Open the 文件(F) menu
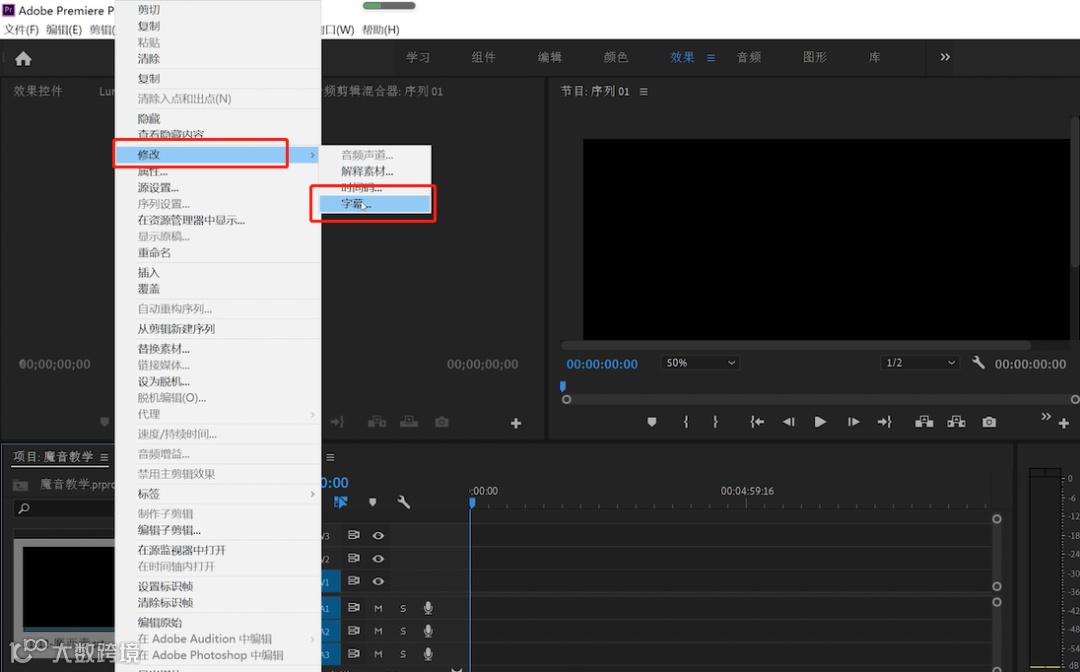The width and height of the screenshot is (1080, 672). coord(21,30)
